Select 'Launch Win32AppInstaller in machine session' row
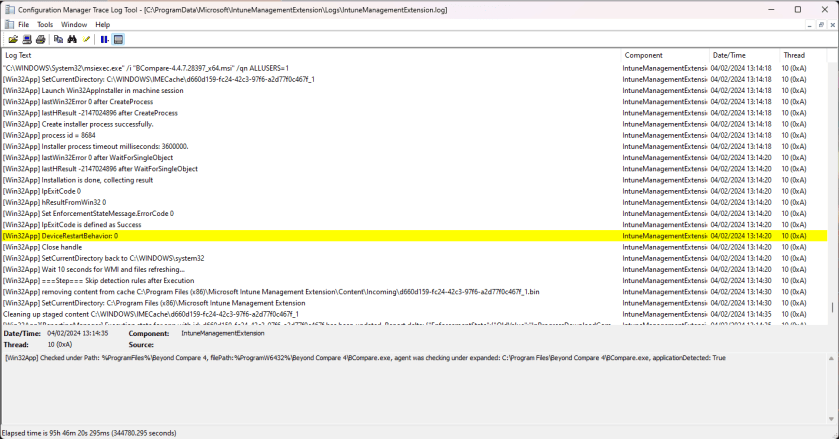 coord(415,90)
